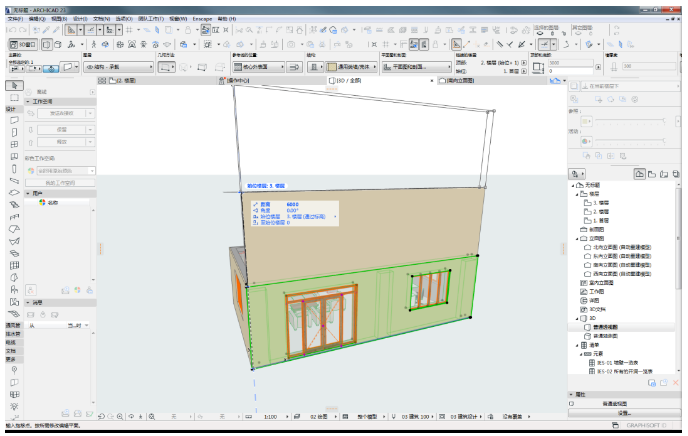Viewport: 688px width, 436px height.
Task: Select the Arrow tool in toolbox
Action: coord(15,87)
